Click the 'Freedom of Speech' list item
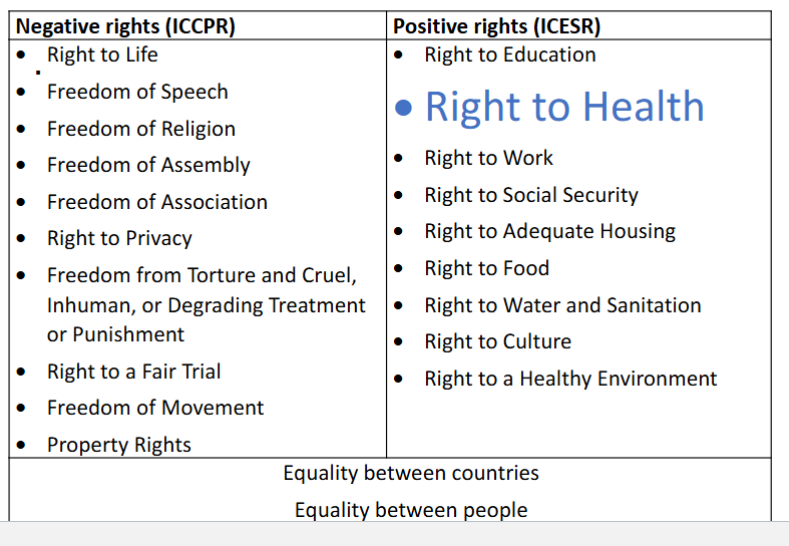This screenshot has height=546, width=789. [137, 92]
